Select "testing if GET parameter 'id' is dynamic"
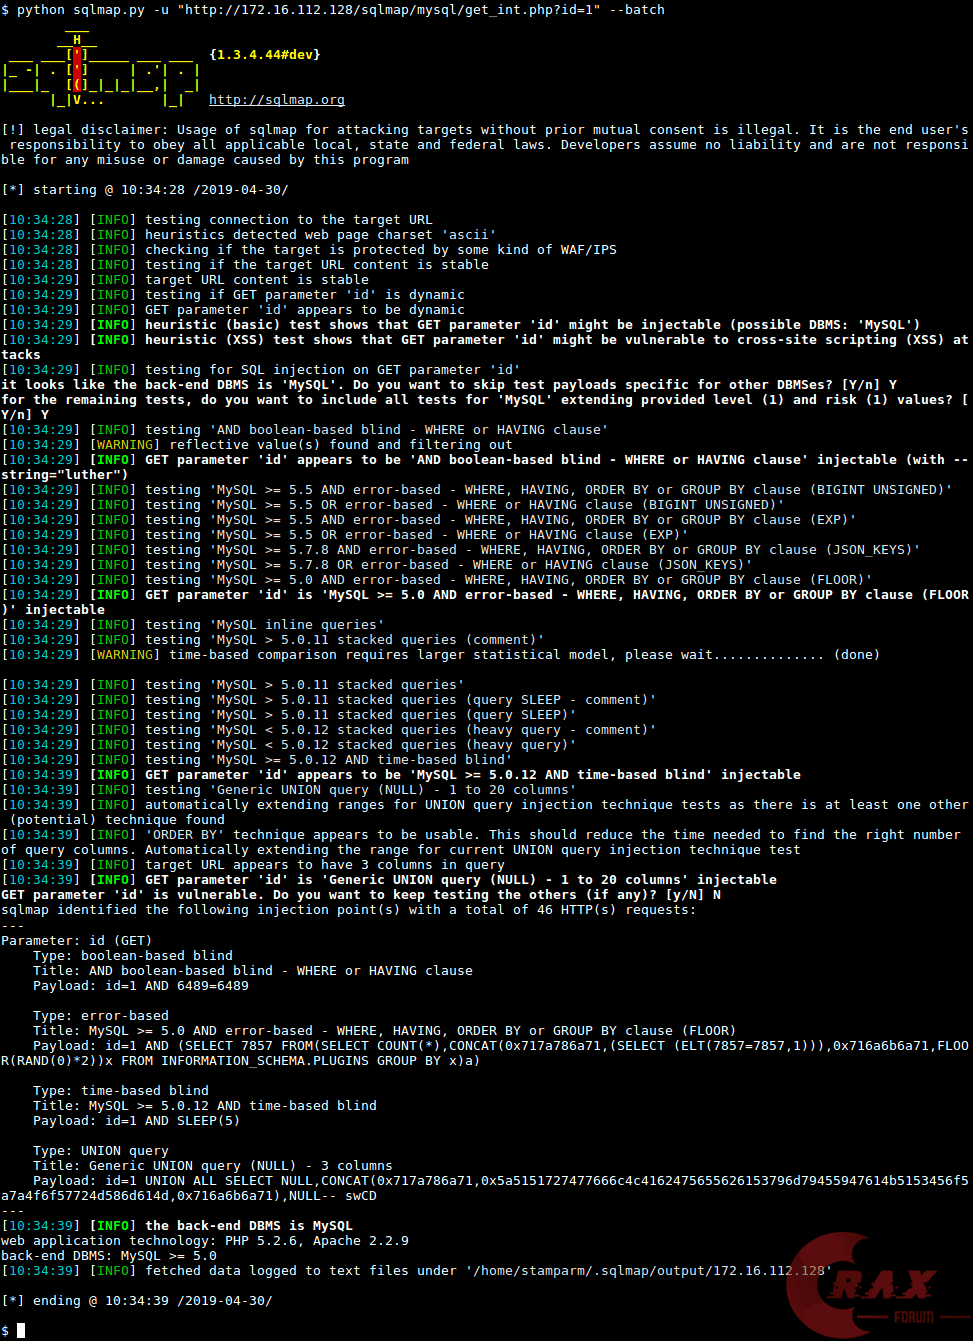The width and height of the screenshot is (973, 1341). pos(305,295)
